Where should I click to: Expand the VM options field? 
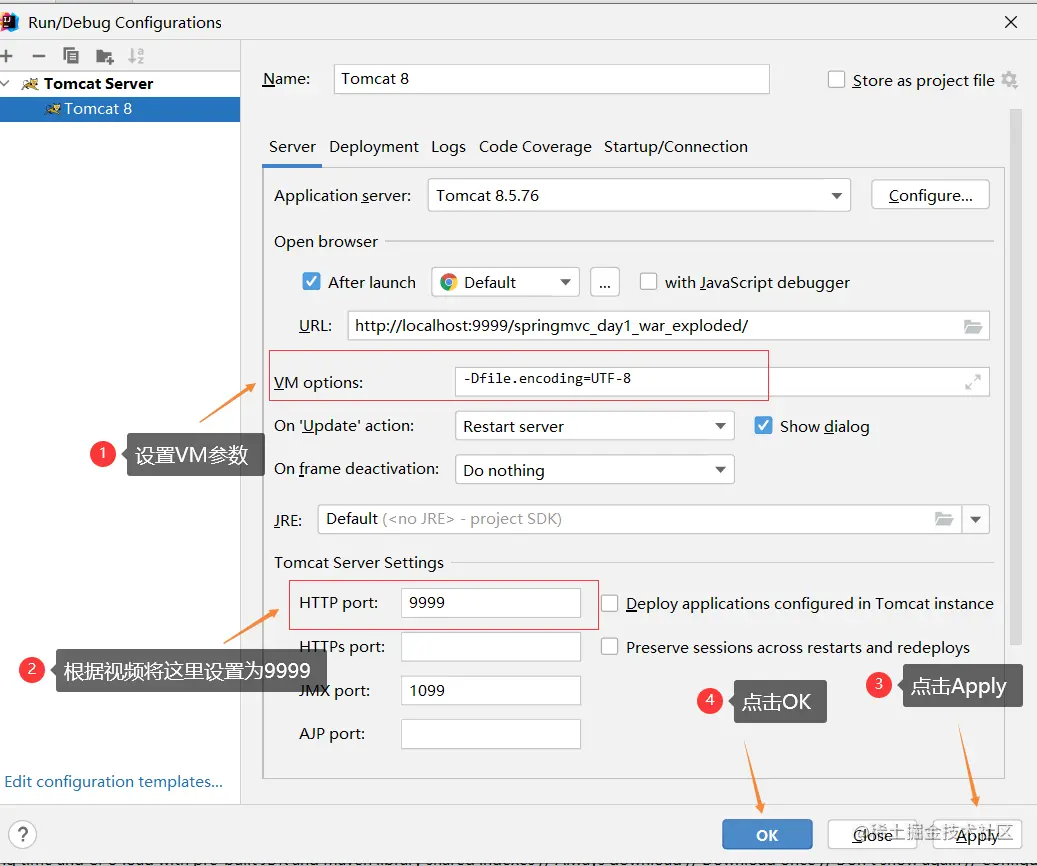pos(973,382)
